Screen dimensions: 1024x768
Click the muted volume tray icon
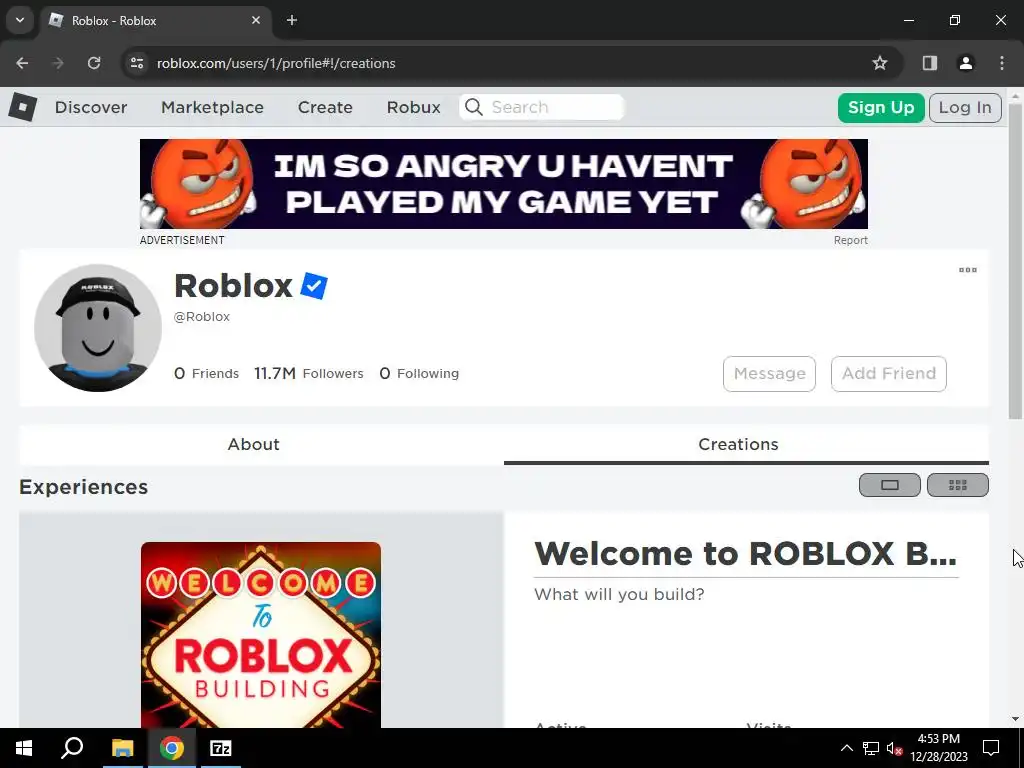point(894,748)
